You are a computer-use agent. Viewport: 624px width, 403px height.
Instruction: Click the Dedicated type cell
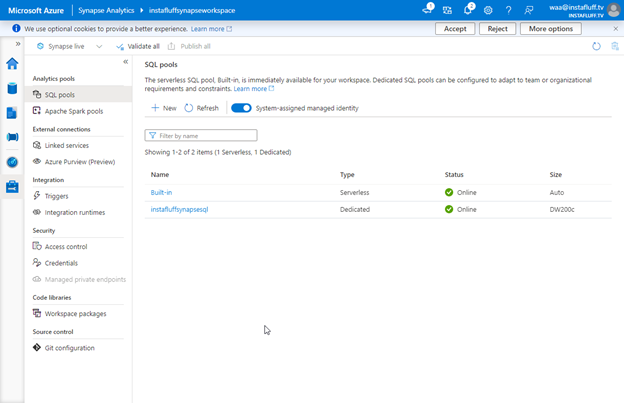click(x=355, y=209)
